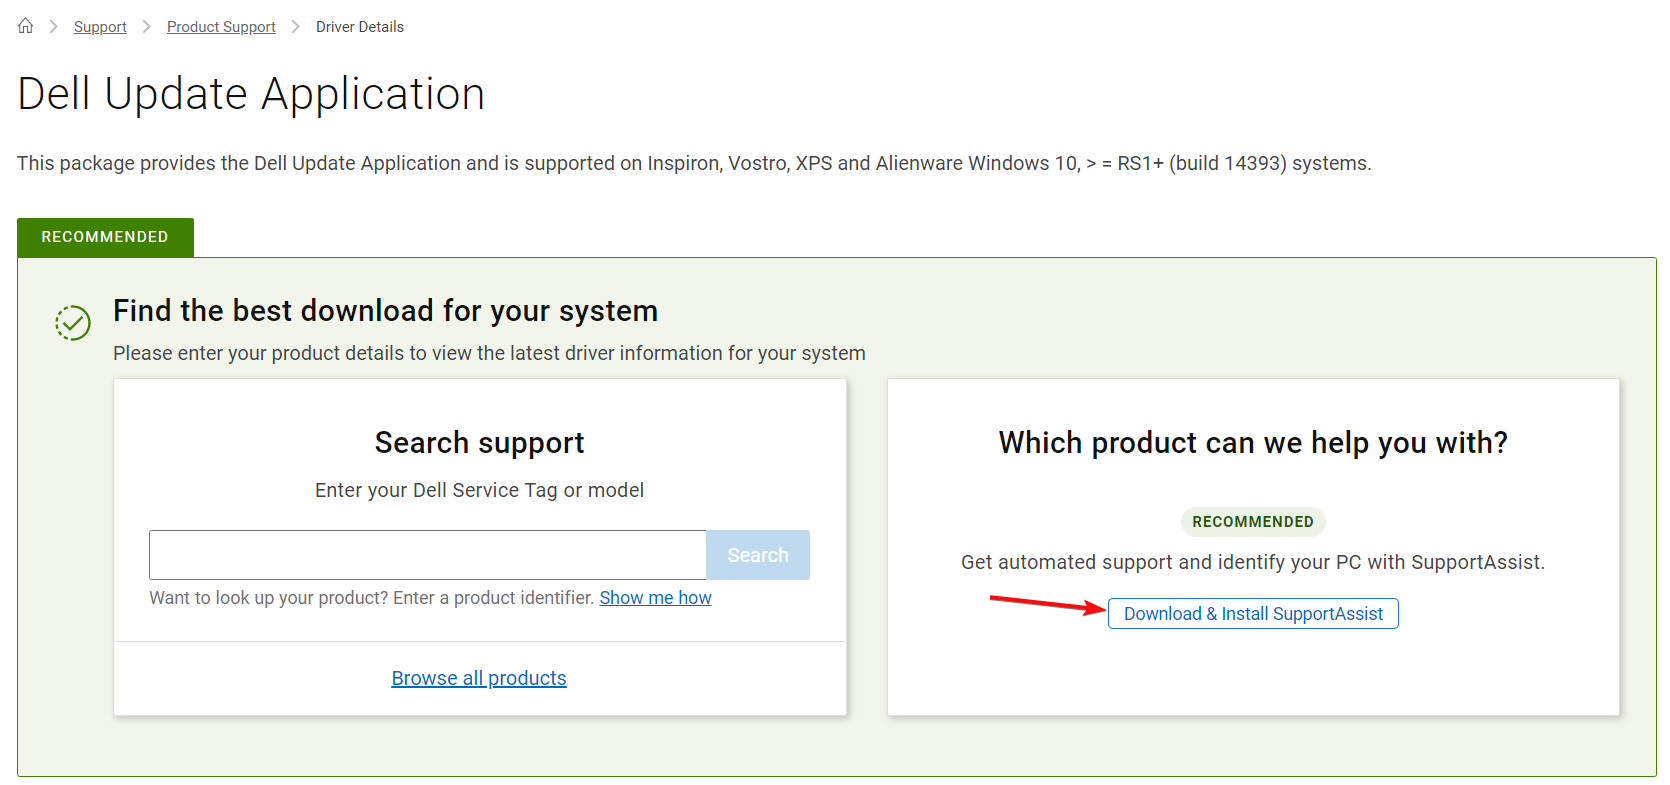Click Please enter your product details text

tap(489, 353)
